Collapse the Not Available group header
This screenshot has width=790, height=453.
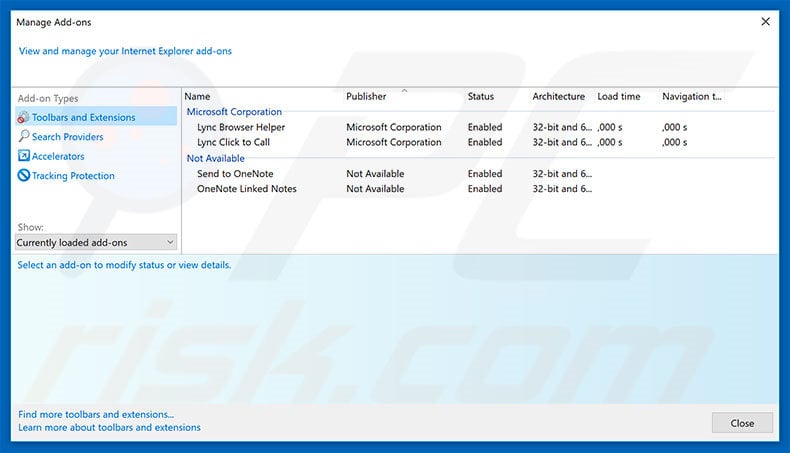(216, 158)
